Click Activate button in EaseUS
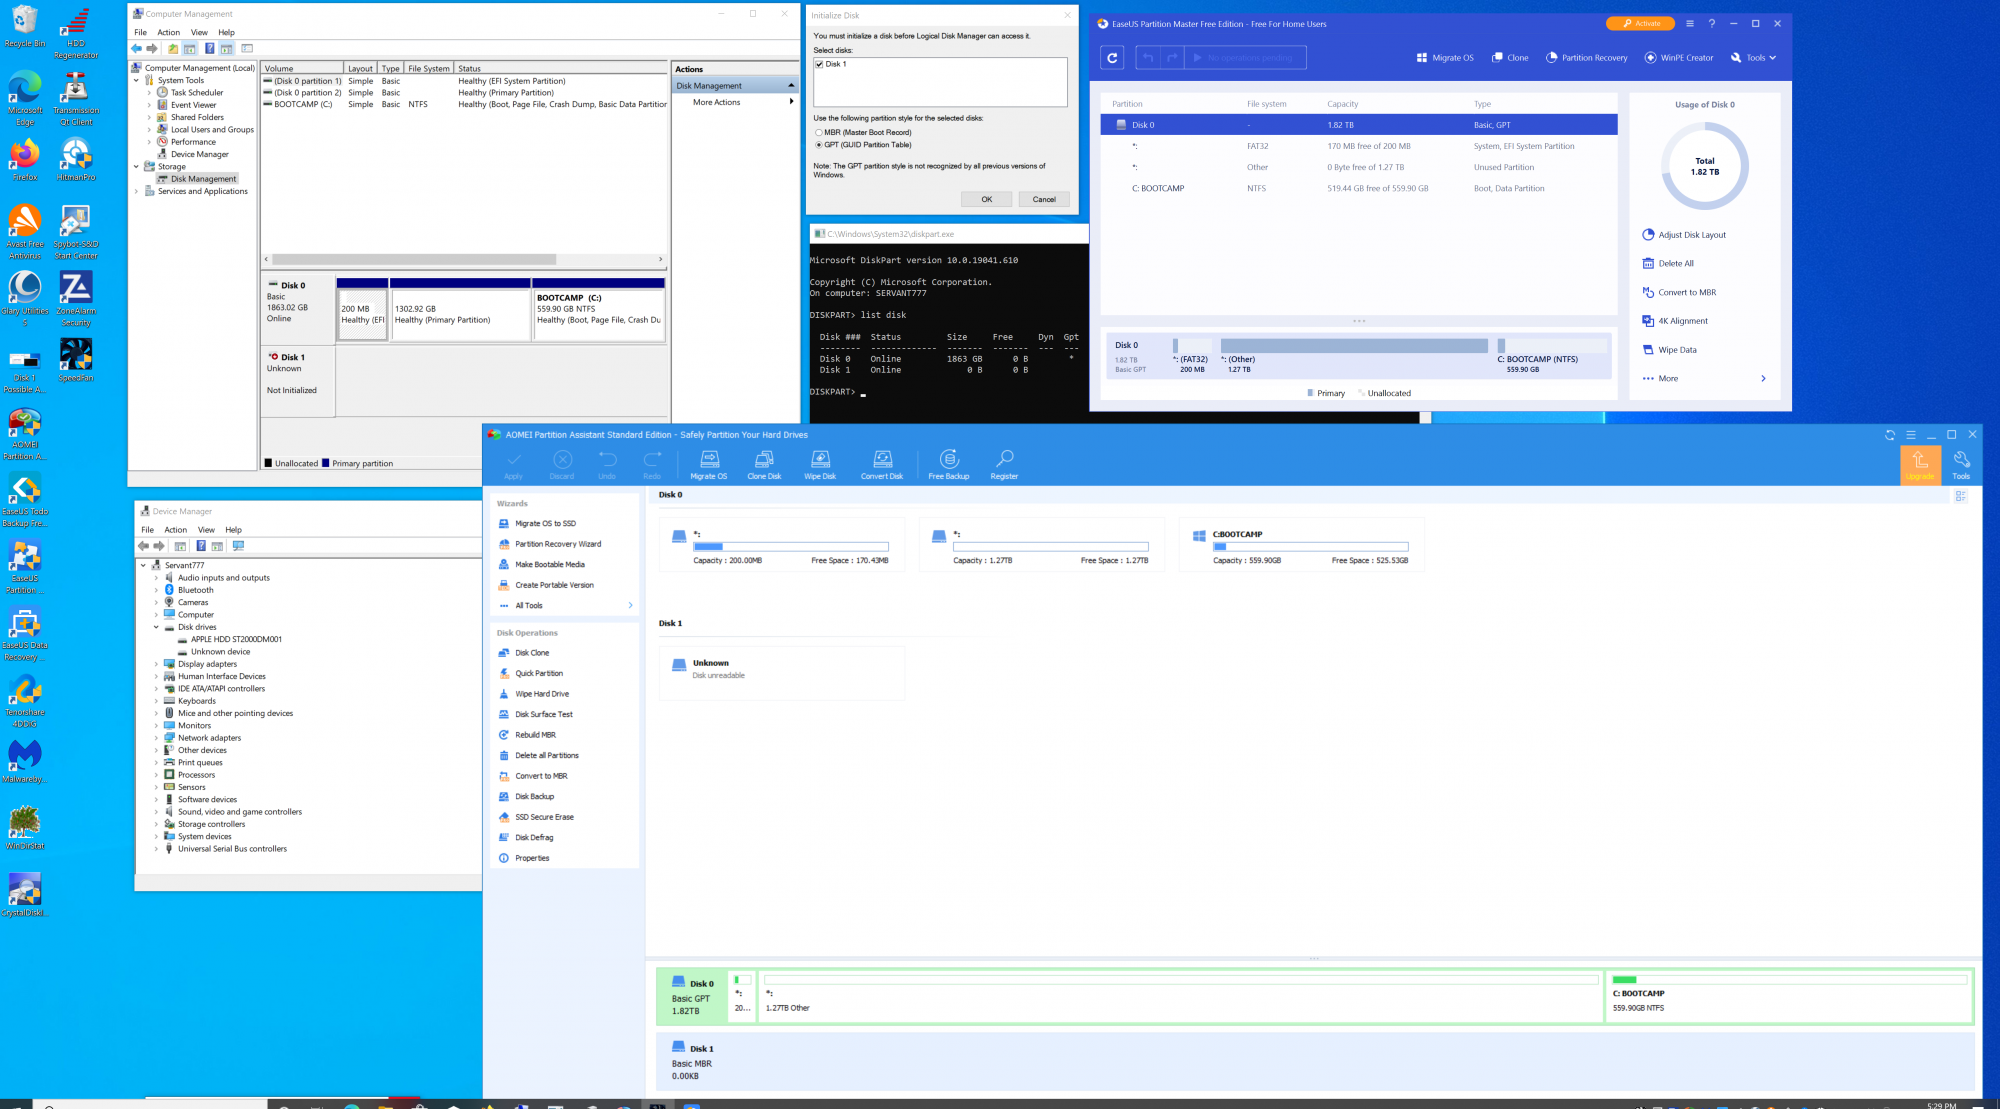The height and width of the screenshot is (1109, 2000). pyautogui.click(x=1640, y=23)
